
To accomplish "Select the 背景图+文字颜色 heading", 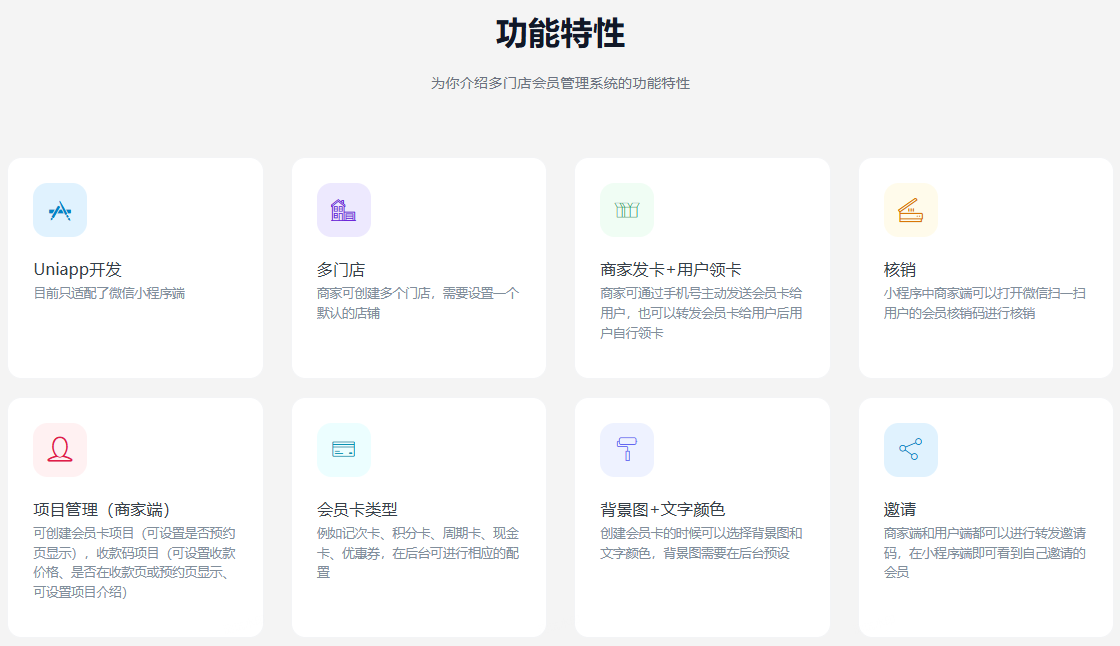I will [662, 510].
